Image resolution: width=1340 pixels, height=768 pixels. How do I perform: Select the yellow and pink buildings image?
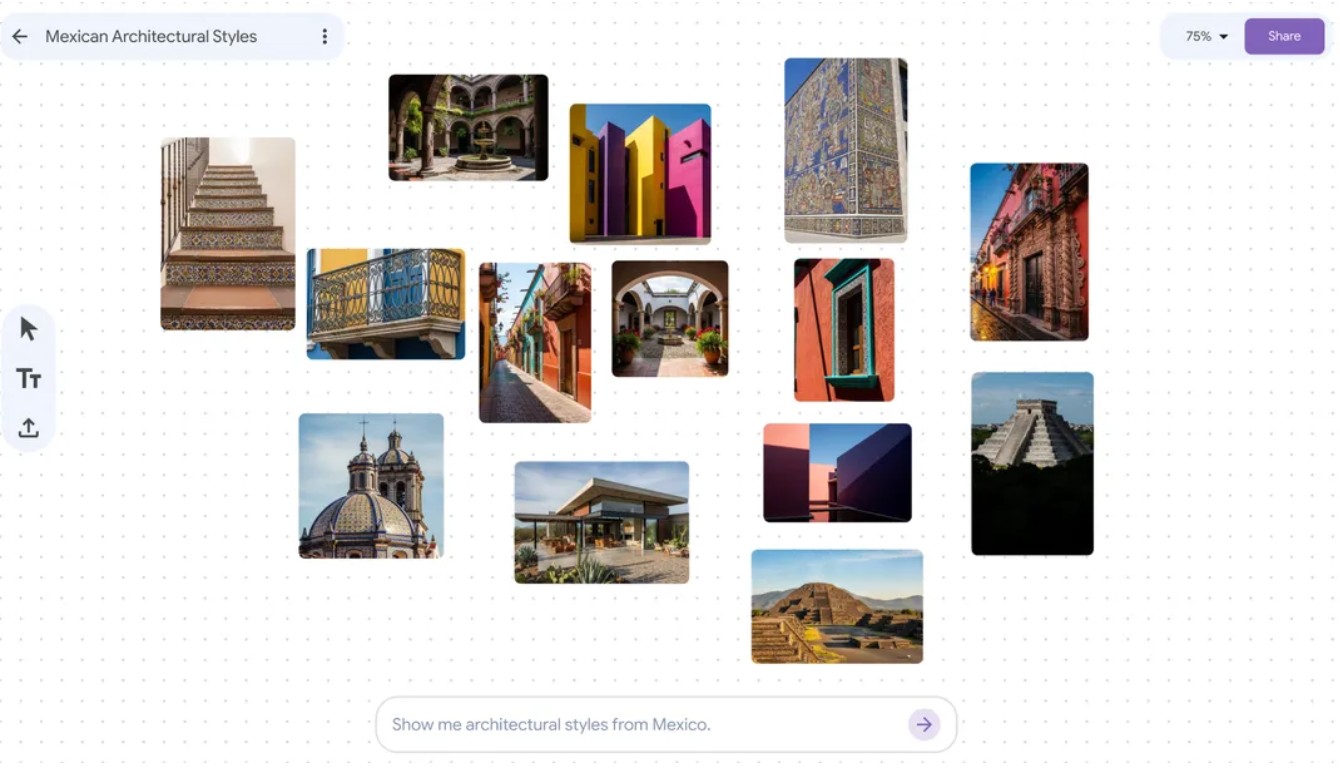(640, 174)
